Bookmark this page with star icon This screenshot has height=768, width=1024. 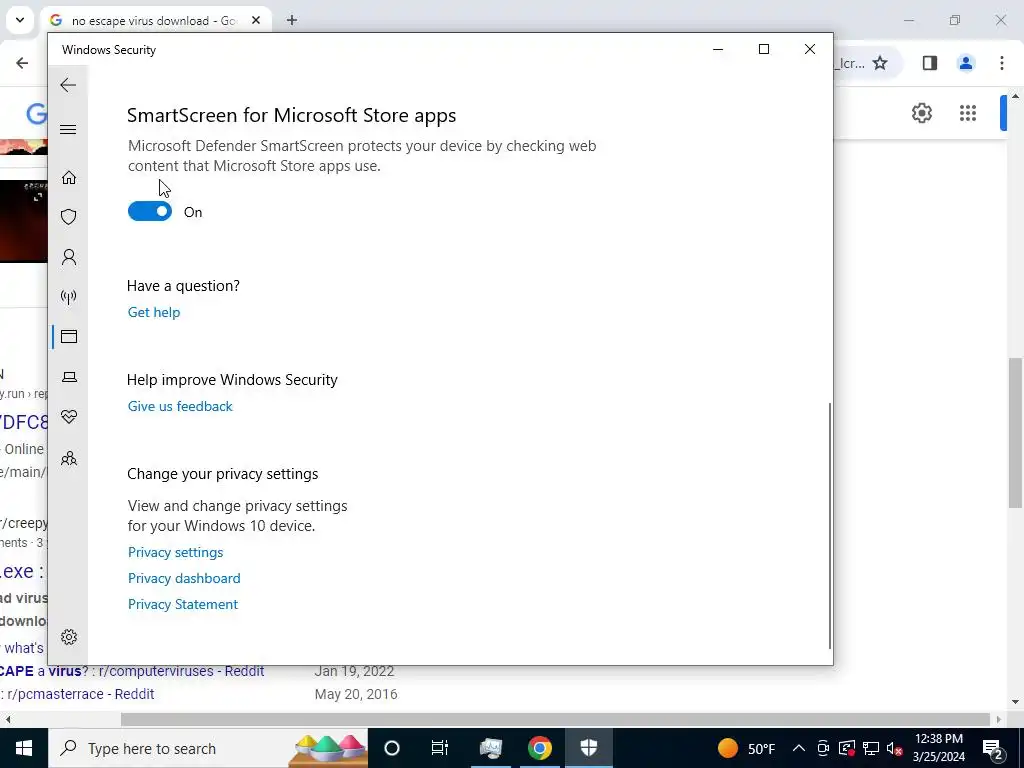point(880,63)
